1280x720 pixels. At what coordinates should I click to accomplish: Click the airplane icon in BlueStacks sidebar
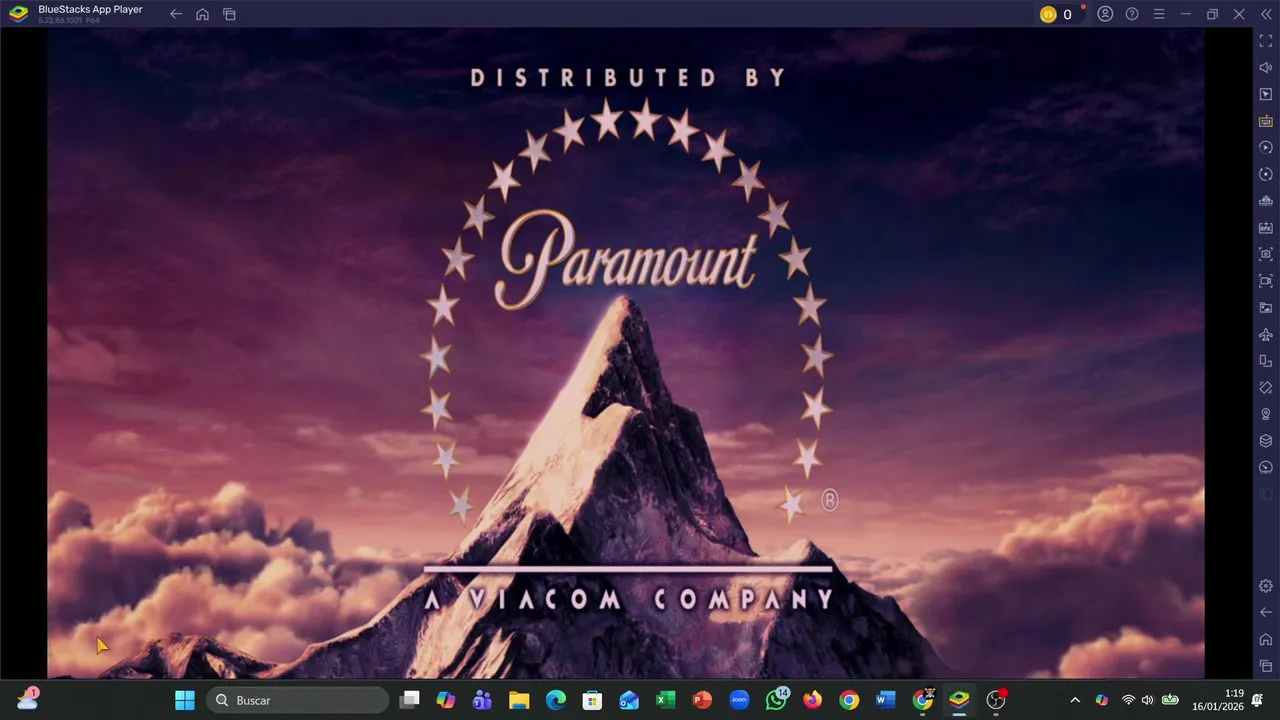pyautogui.click(x=1265, y=334)
